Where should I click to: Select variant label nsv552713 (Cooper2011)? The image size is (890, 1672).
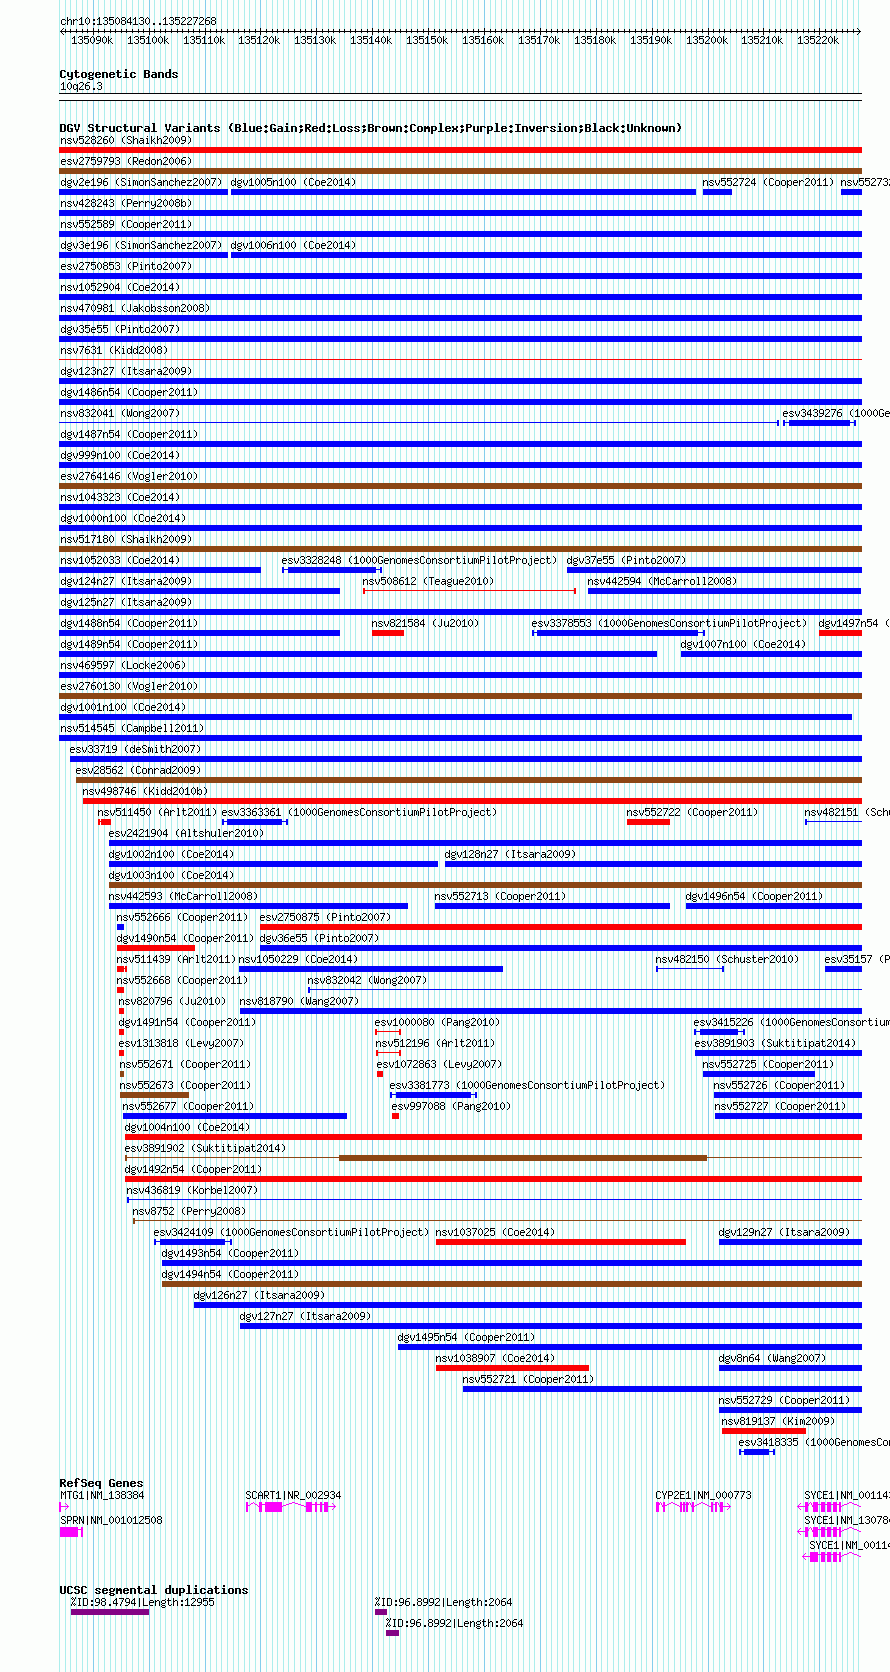[x=500, y=896]
